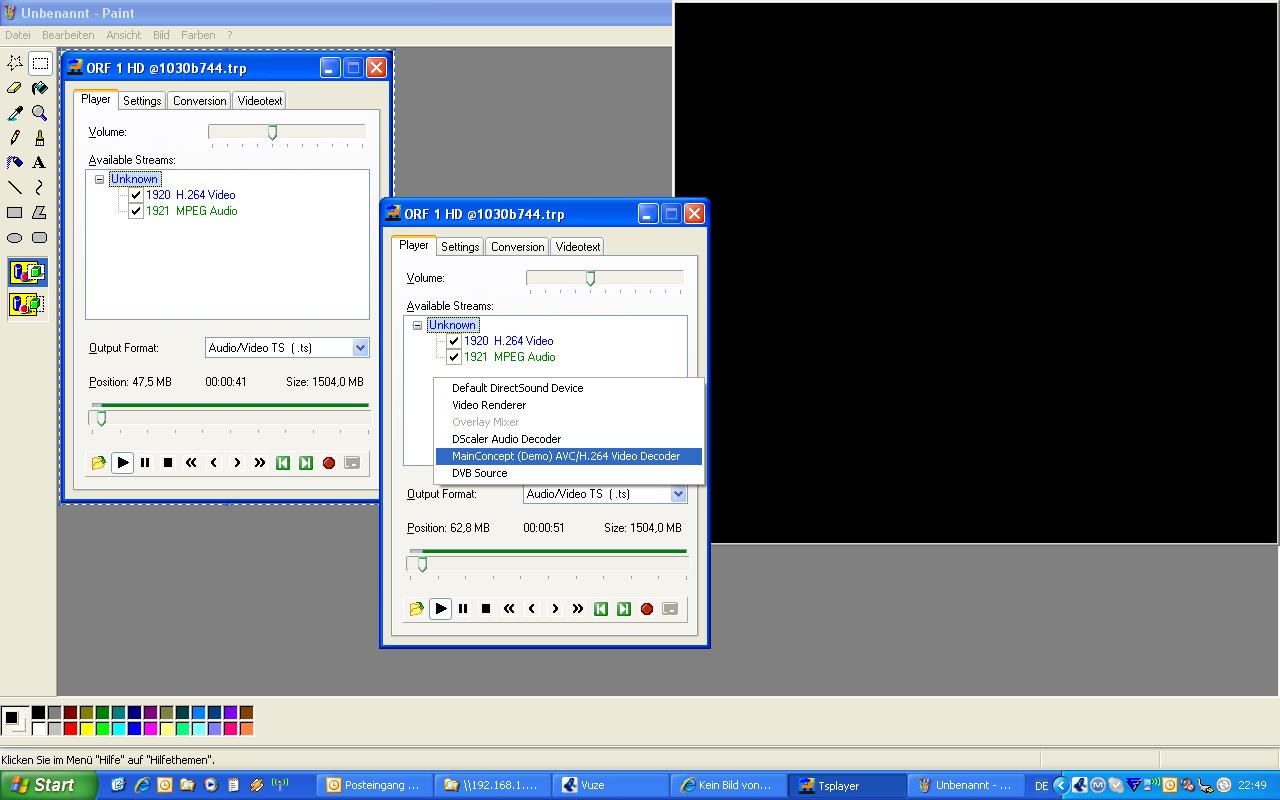The height and width of the screenshot is (800, 1280).
Task: Open Videotext tab in front Tsplayer
Action: [578, 247]
